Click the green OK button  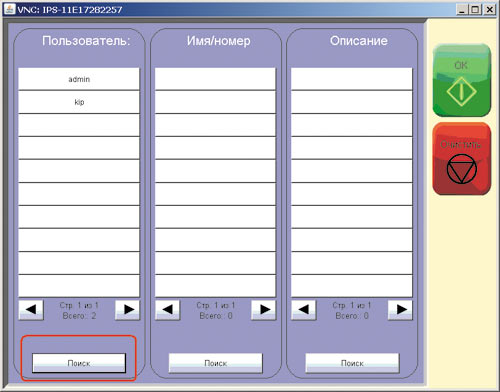(462, 80)
